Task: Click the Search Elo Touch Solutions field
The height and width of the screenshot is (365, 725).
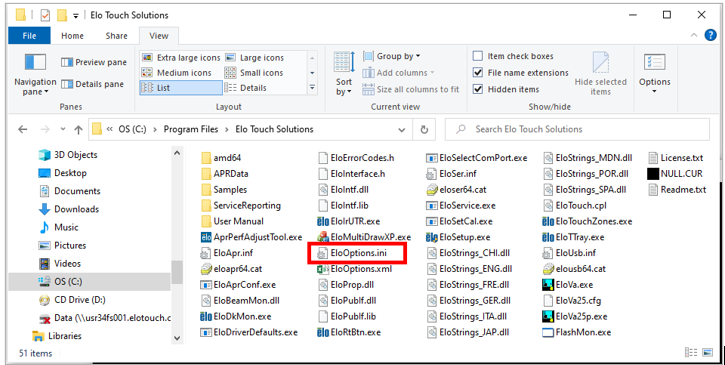Action: (x=577, y=130)
